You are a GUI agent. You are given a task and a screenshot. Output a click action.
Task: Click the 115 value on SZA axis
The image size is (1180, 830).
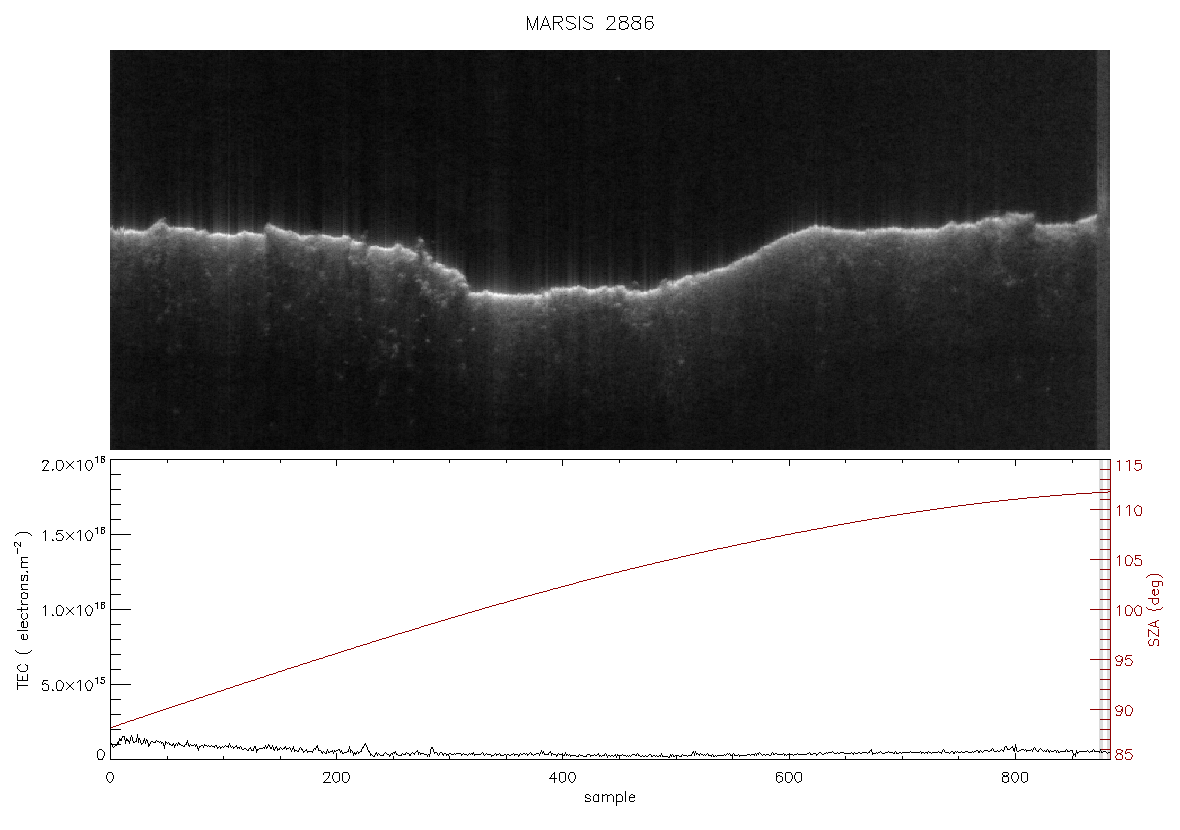point(1129,466)
